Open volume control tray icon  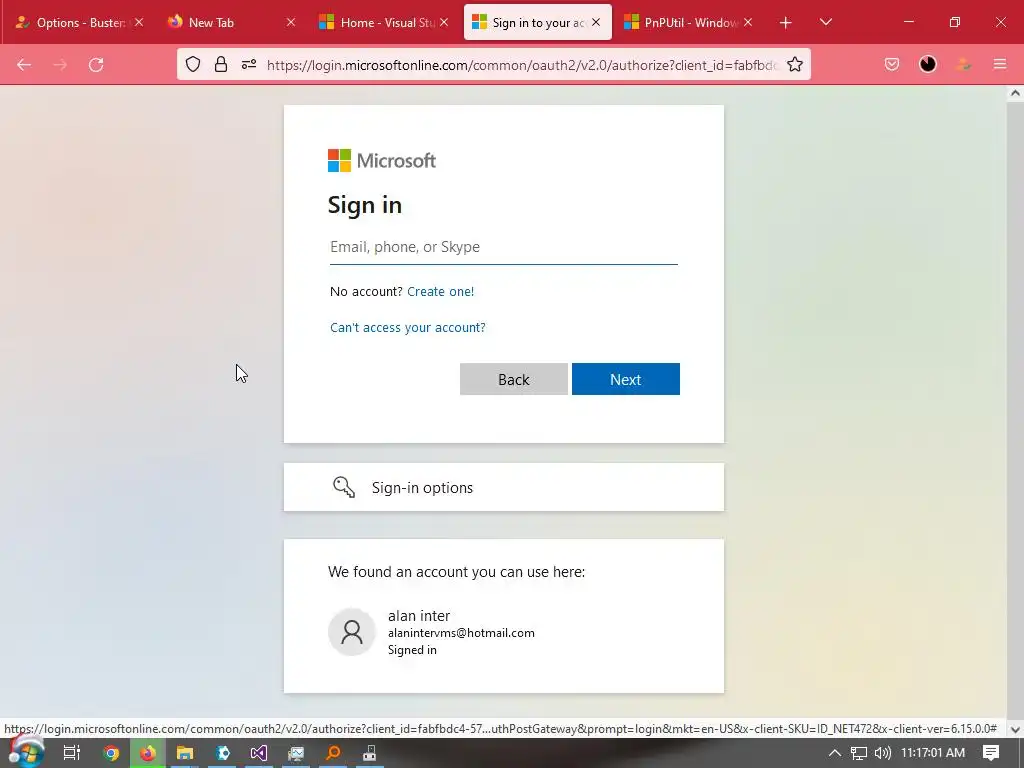(882, 753)
